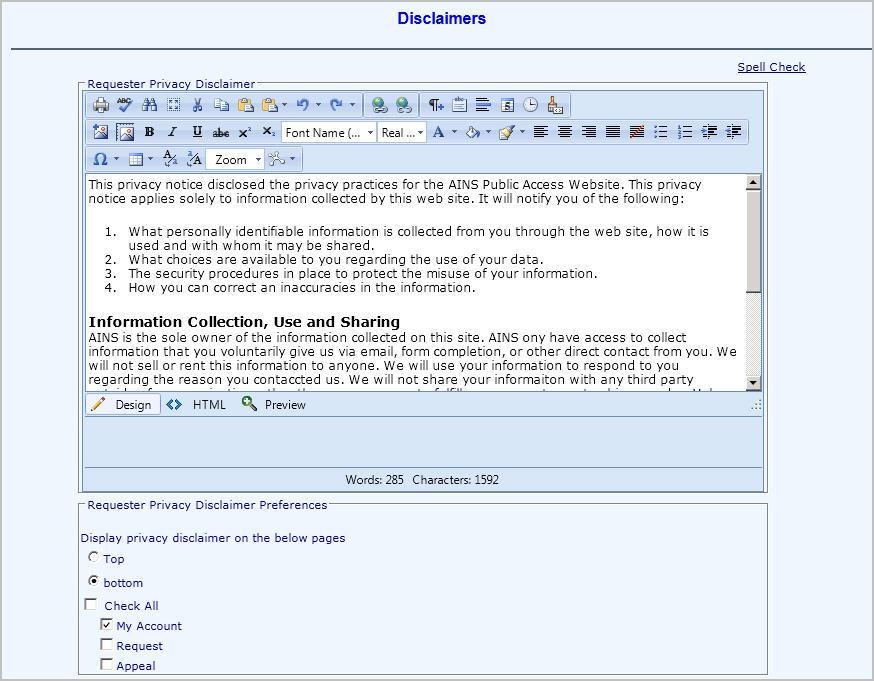Click the editor scrollbar up arrow
The height and width of the screenshot is (681, 874).
tap(753, 182)
